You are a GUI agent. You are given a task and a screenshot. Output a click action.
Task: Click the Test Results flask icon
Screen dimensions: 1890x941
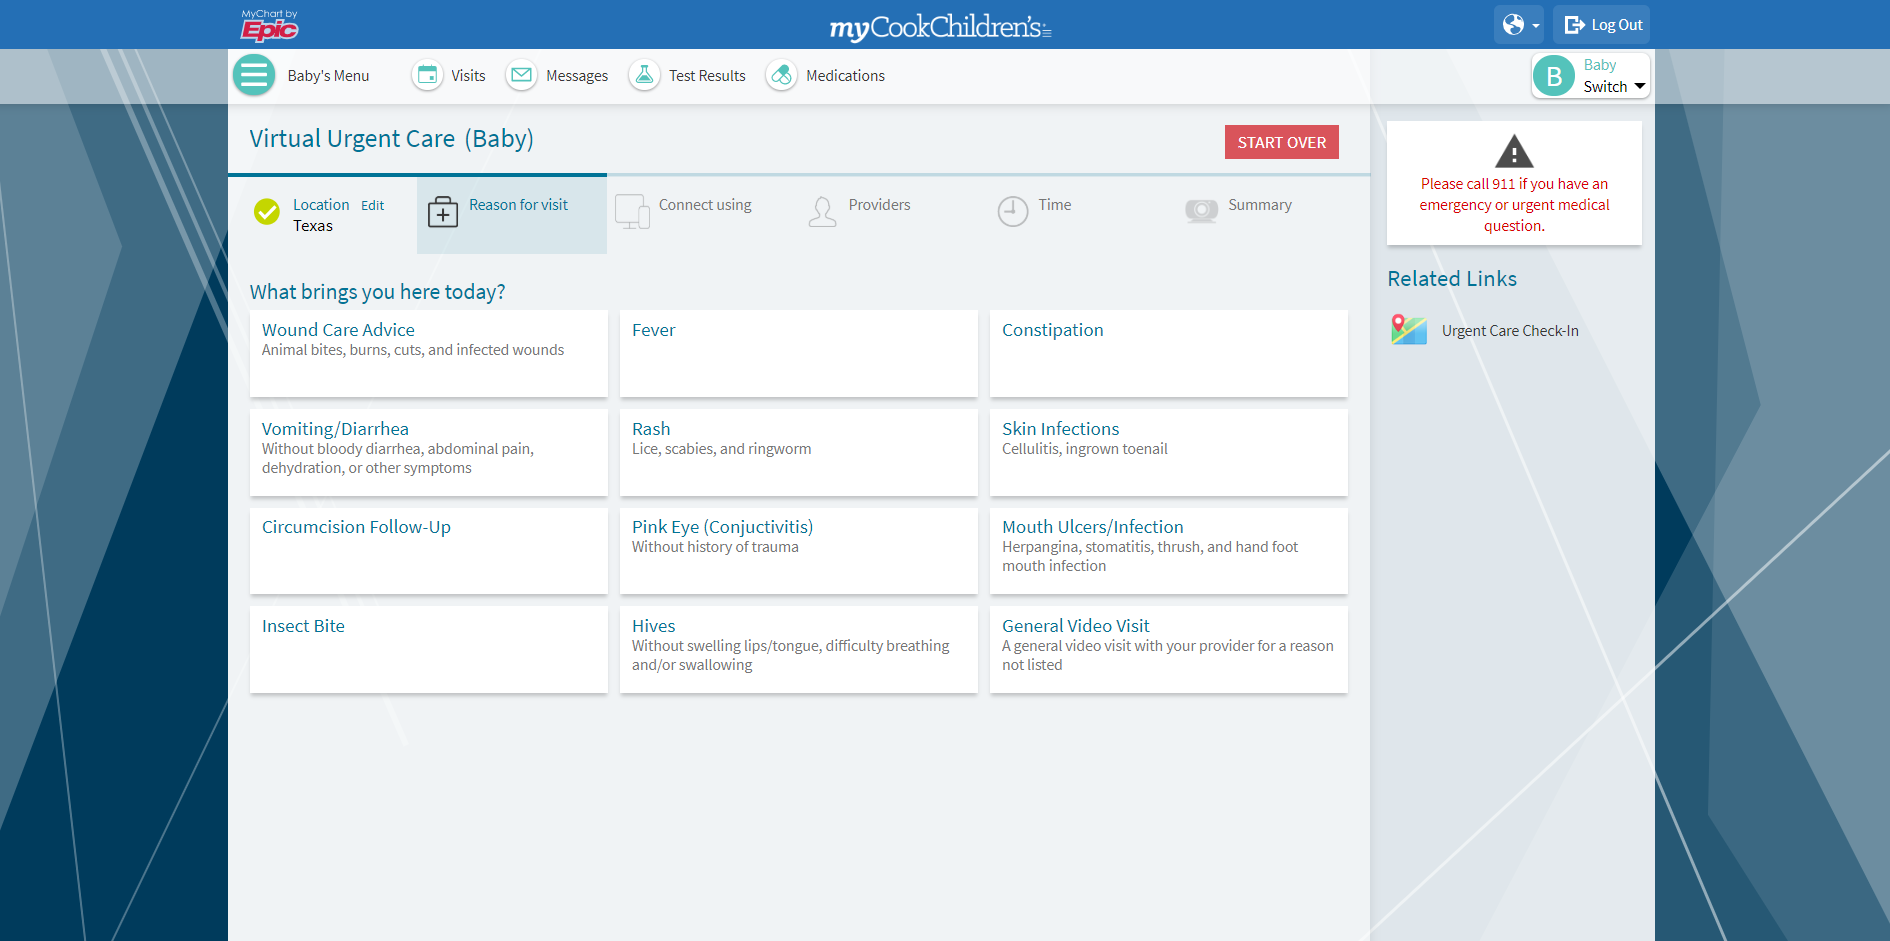pos(644,76)
